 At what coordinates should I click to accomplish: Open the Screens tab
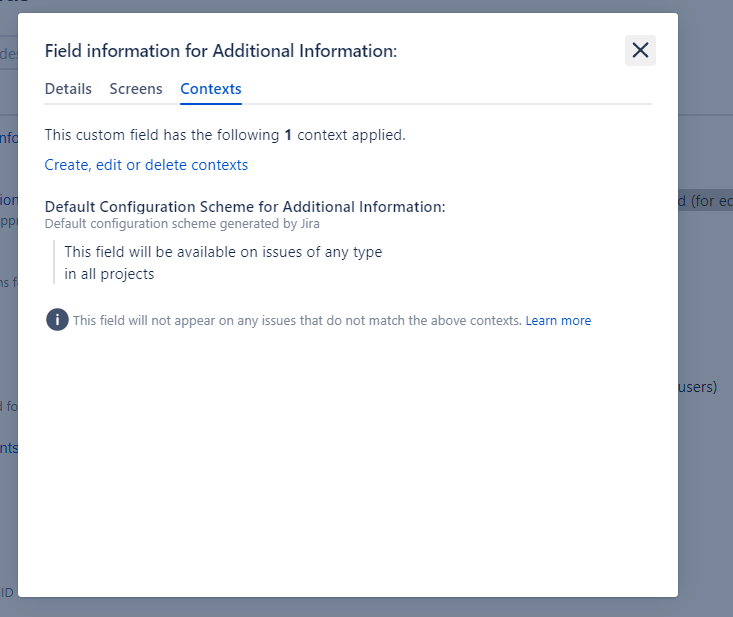(x=136, y=89)
